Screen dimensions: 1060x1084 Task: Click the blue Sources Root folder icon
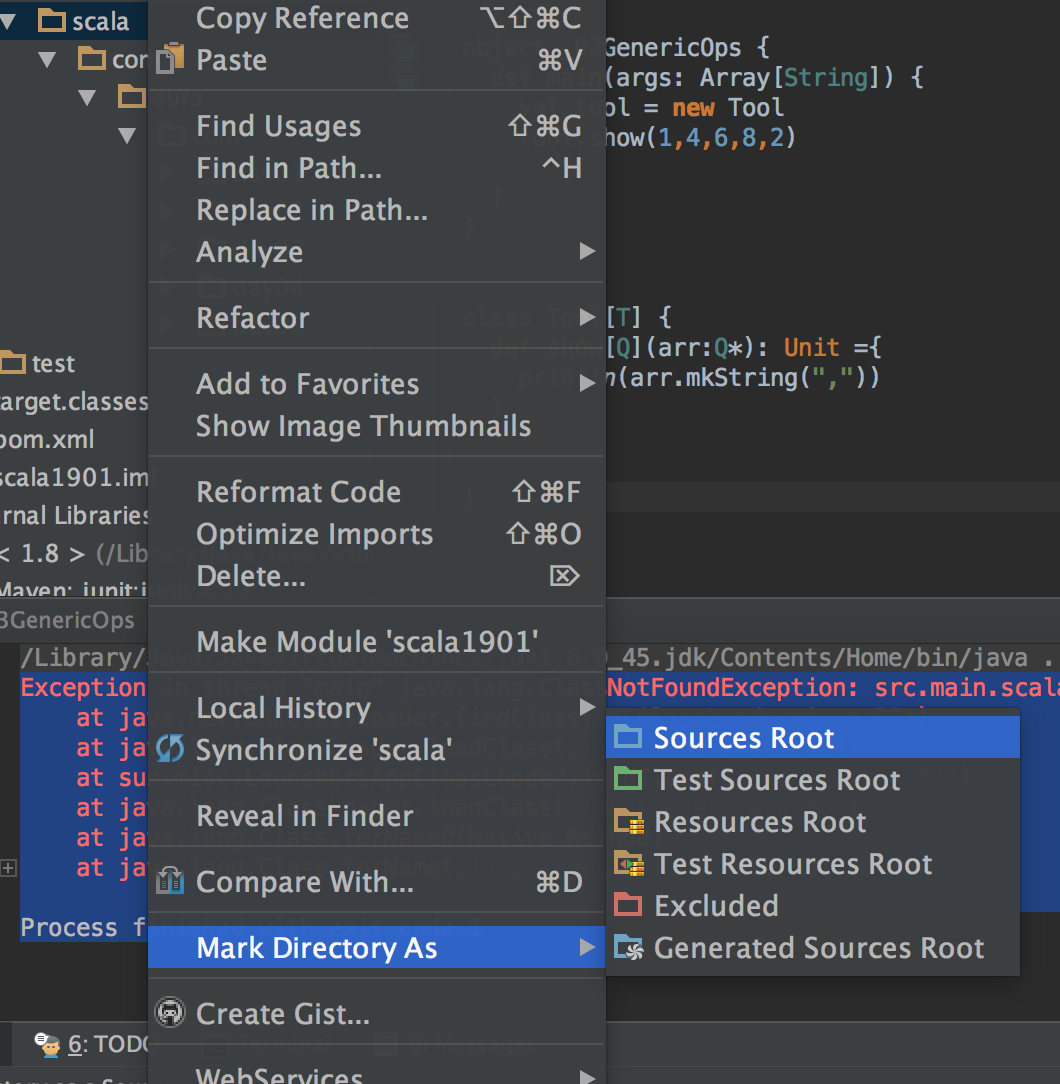[630, 736]
